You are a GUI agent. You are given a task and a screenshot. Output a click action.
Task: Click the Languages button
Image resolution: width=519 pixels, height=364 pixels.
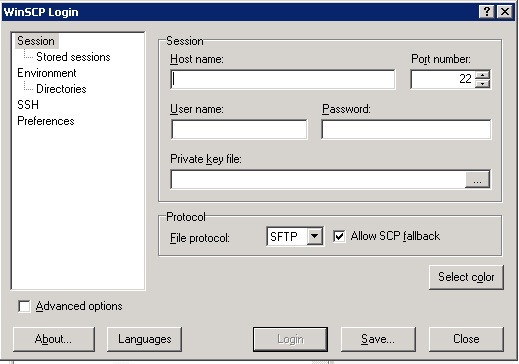click(144, 339)
